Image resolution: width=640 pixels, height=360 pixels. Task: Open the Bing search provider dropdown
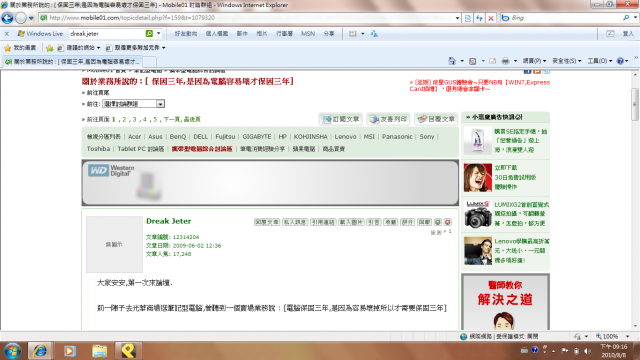click(636, 18)
